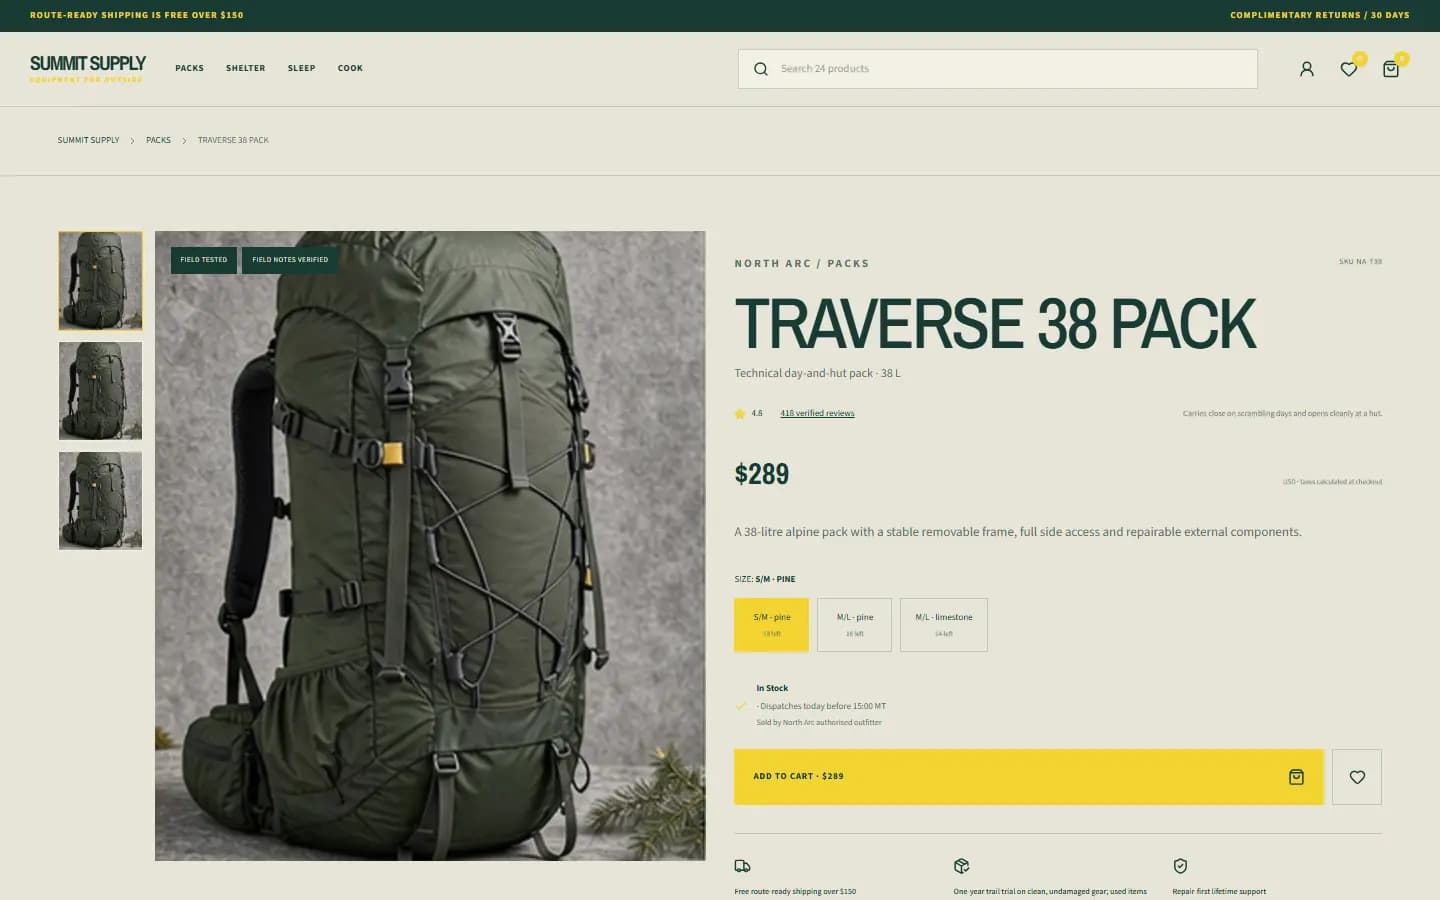This screenshot has height=900, width=1440.
Task: Open the Cook menu item
Action: [x=350, y=69]
